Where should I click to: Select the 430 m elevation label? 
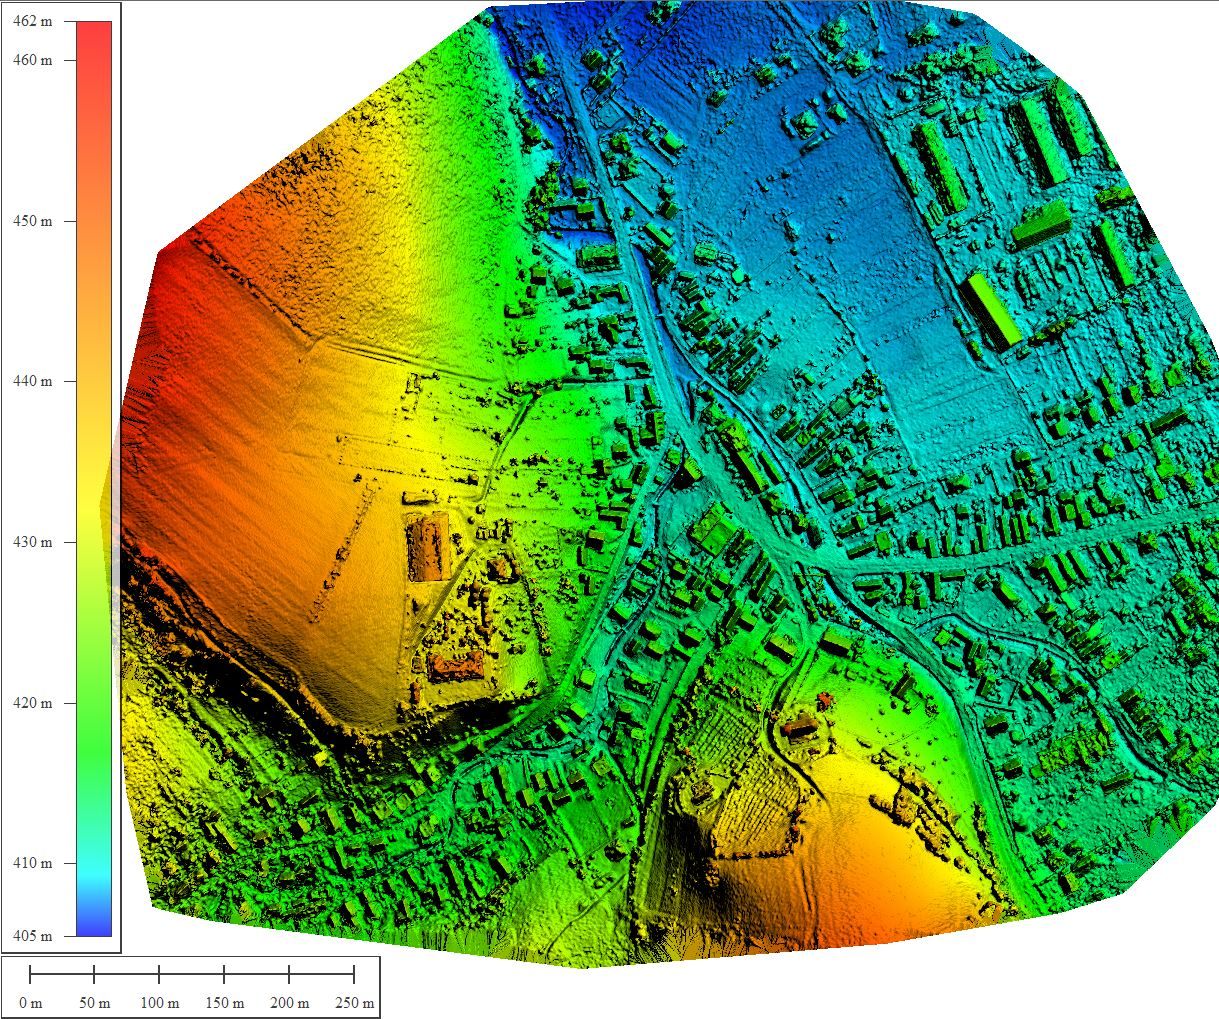[32, 542]
